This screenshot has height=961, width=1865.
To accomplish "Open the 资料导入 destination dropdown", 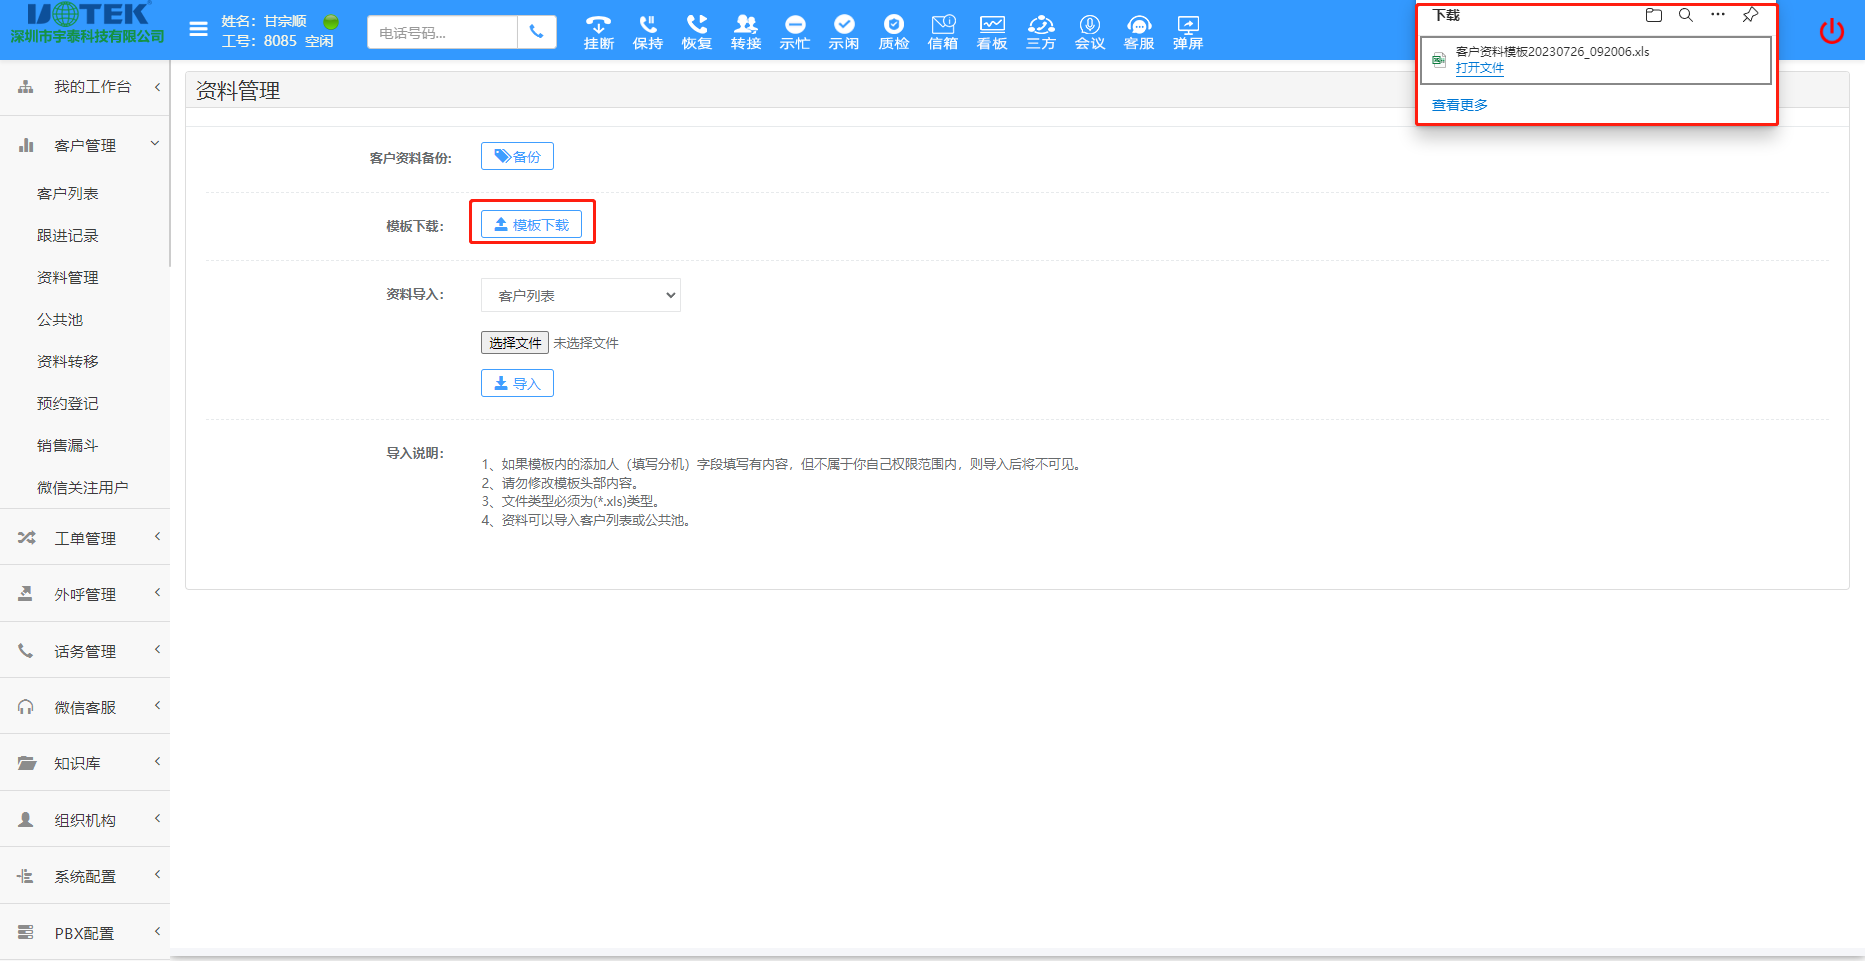I will [x=580, y=295].
